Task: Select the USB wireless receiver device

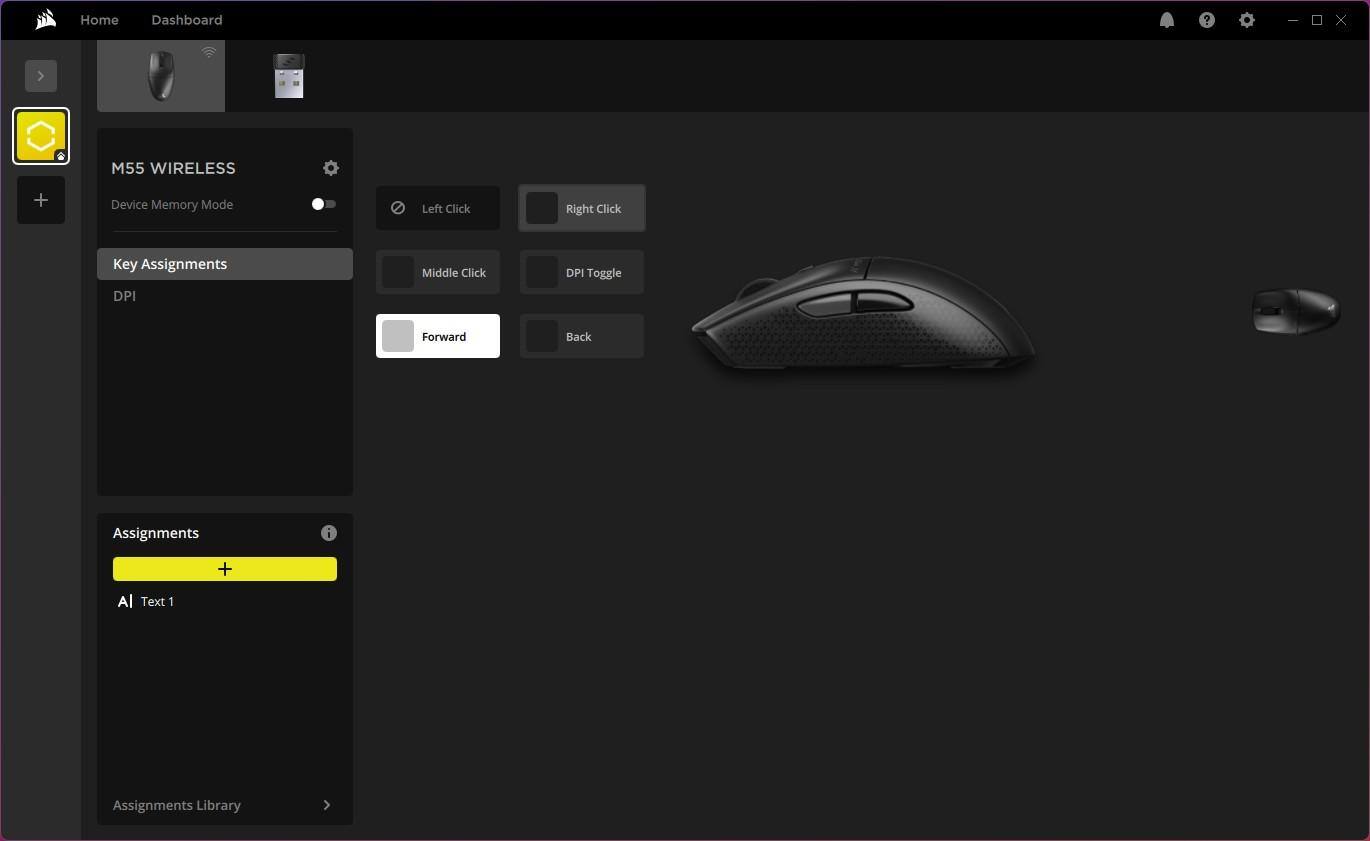Action: click(x=288, y=76)
